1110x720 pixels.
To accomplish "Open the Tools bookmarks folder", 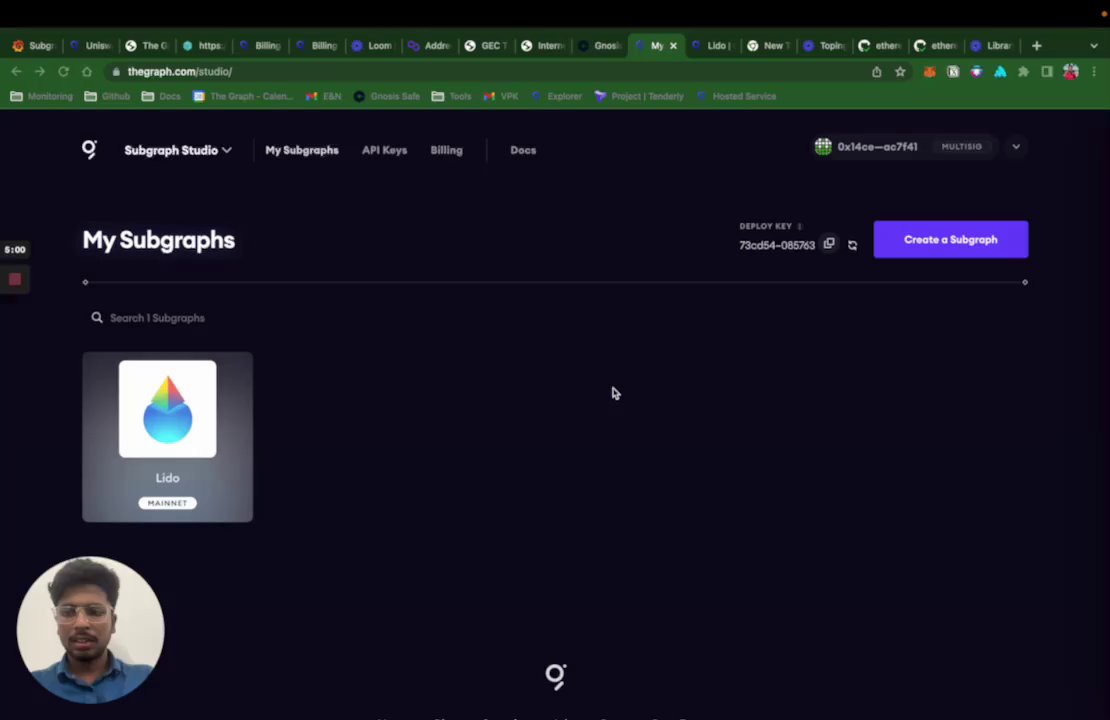I will (451, 96).
